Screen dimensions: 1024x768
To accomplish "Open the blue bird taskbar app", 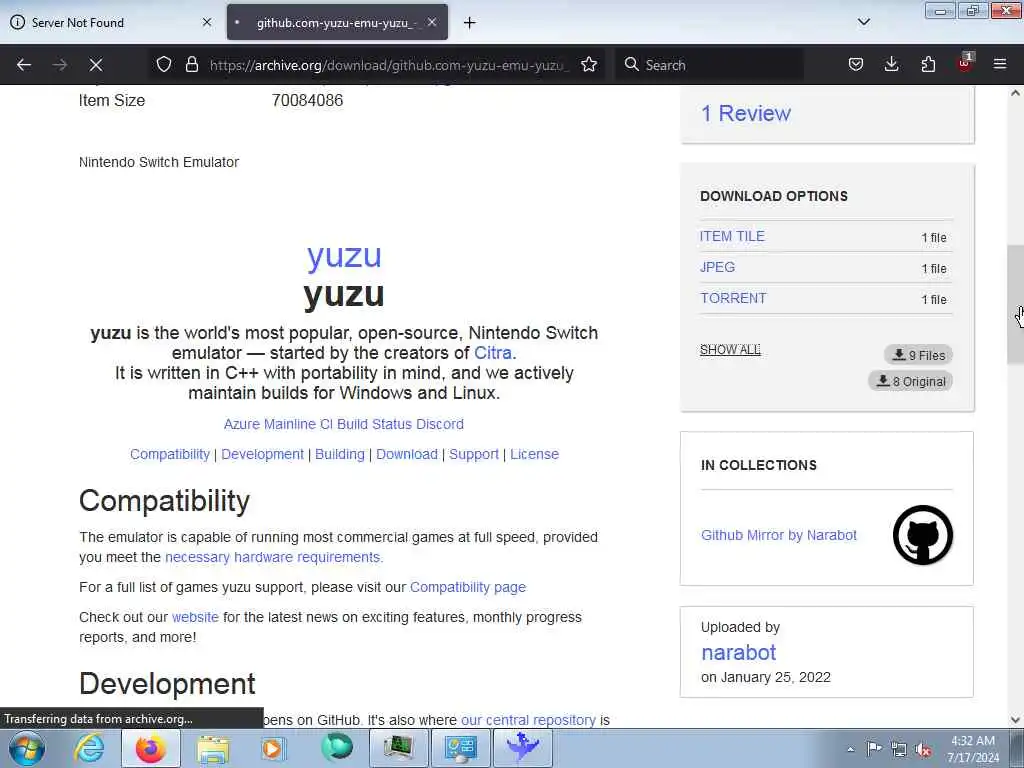I will pos(522,748).
